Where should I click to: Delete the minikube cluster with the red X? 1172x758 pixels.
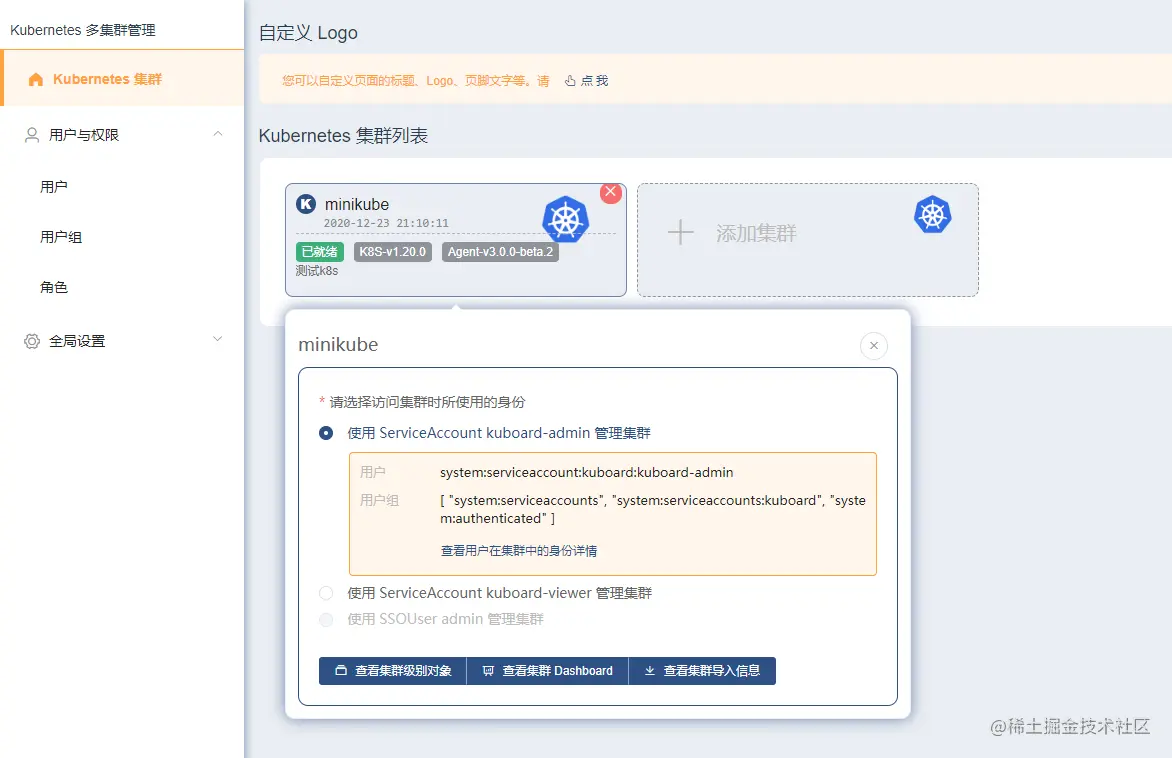point(611,192)
